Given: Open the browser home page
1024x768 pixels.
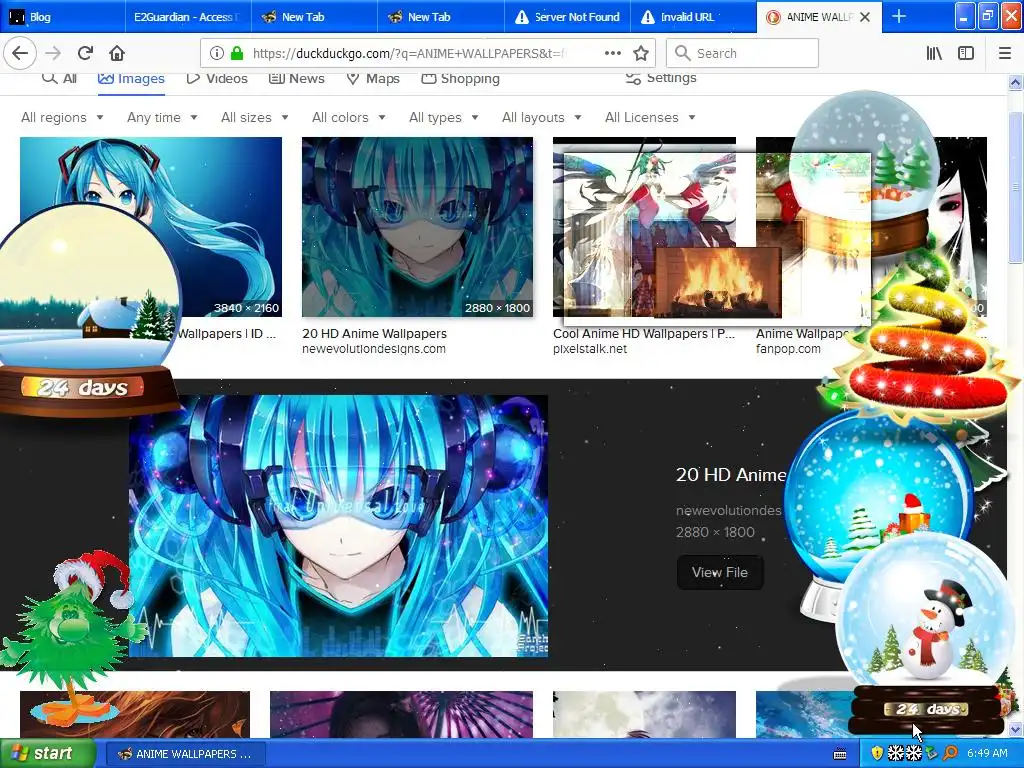Looking at the screenshot, I should coord(117,53).
